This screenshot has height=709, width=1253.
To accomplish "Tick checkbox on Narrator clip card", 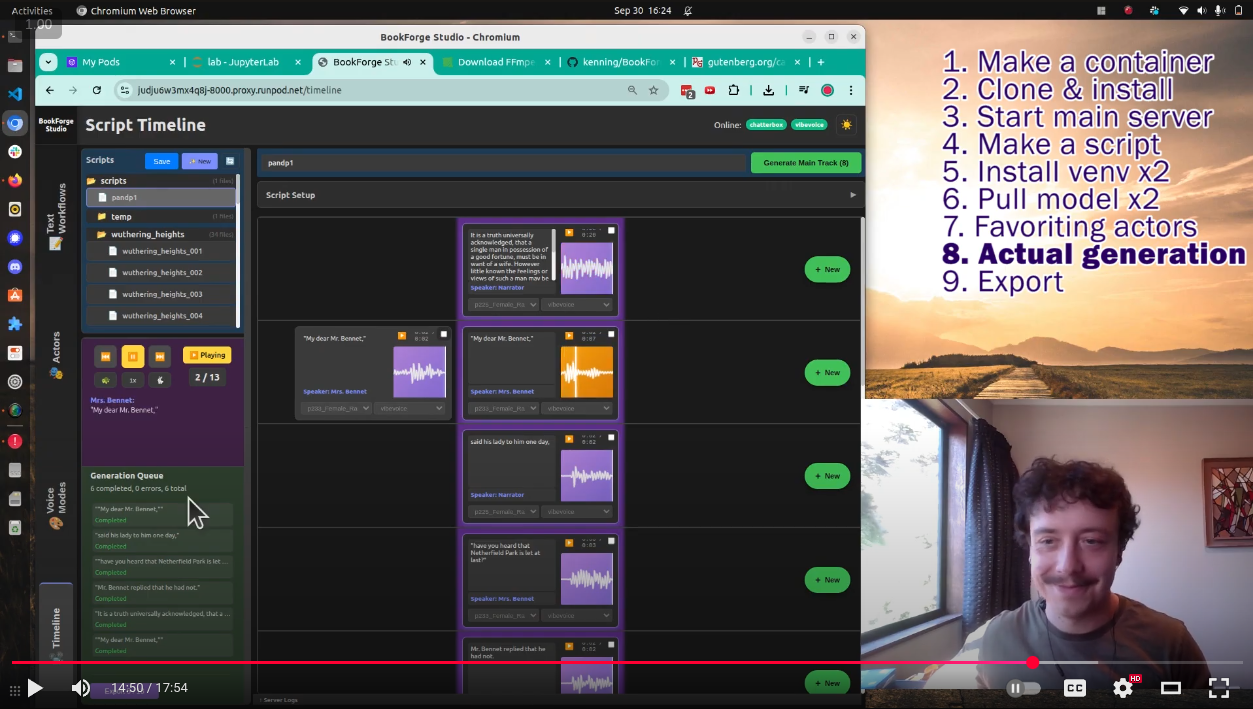I will coord(611,231).
